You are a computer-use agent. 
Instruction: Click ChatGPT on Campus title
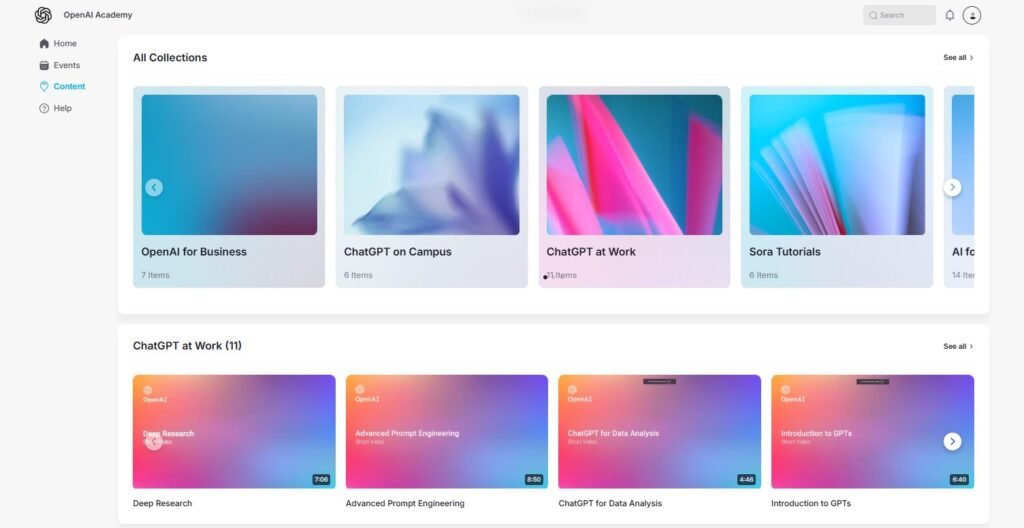click(398, 252)
